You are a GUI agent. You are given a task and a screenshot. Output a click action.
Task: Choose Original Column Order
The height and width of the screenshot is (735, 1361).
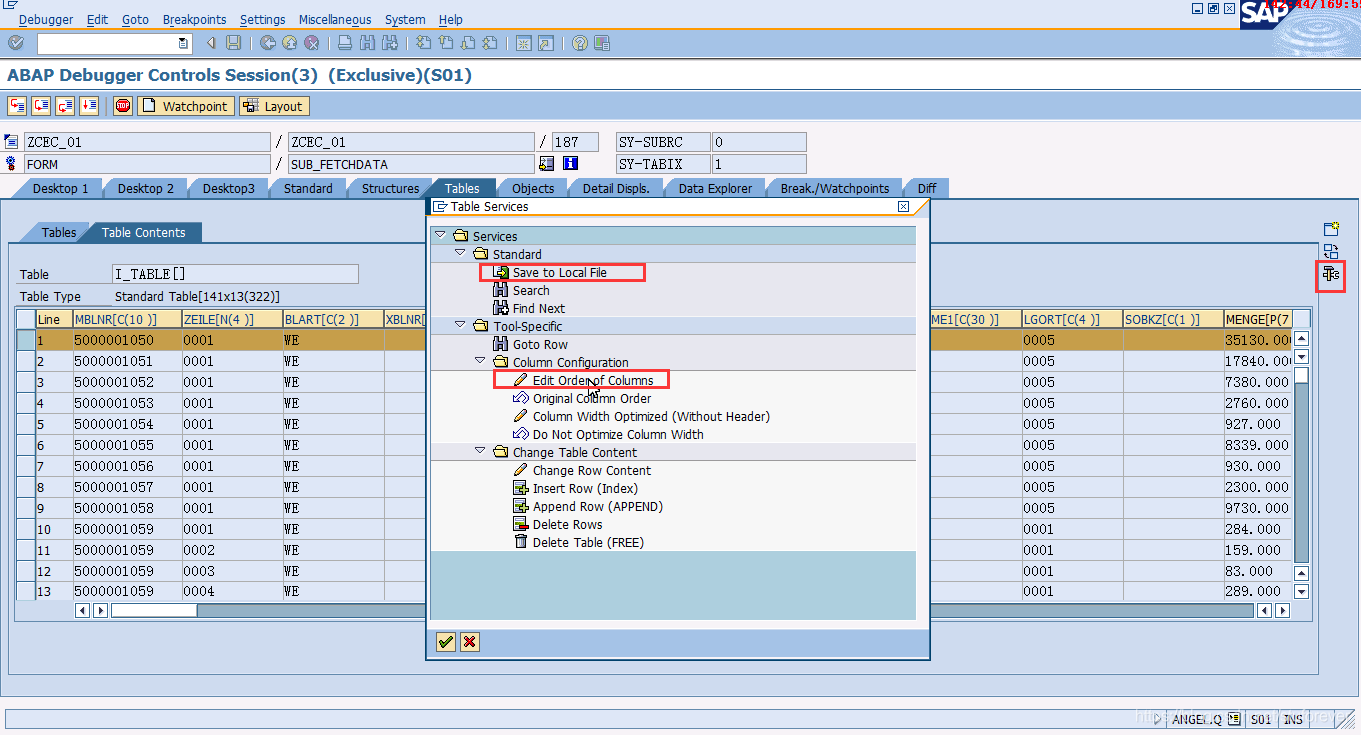pyautogui.click(x=592, y=398)
